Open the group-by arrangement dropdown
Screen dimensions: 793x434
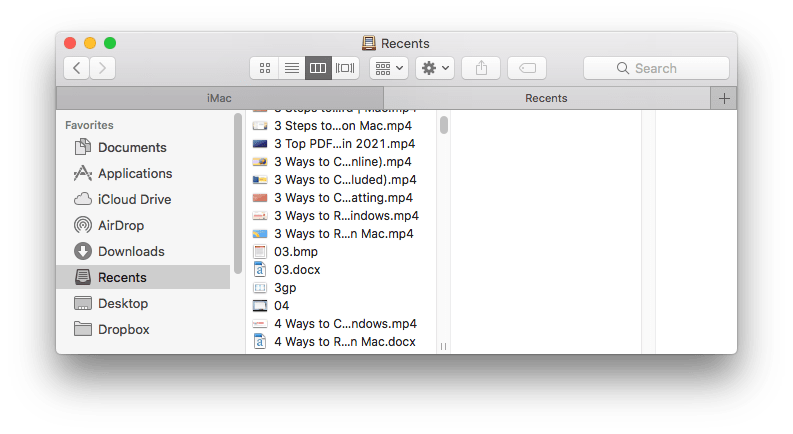[x=389, y=68]
